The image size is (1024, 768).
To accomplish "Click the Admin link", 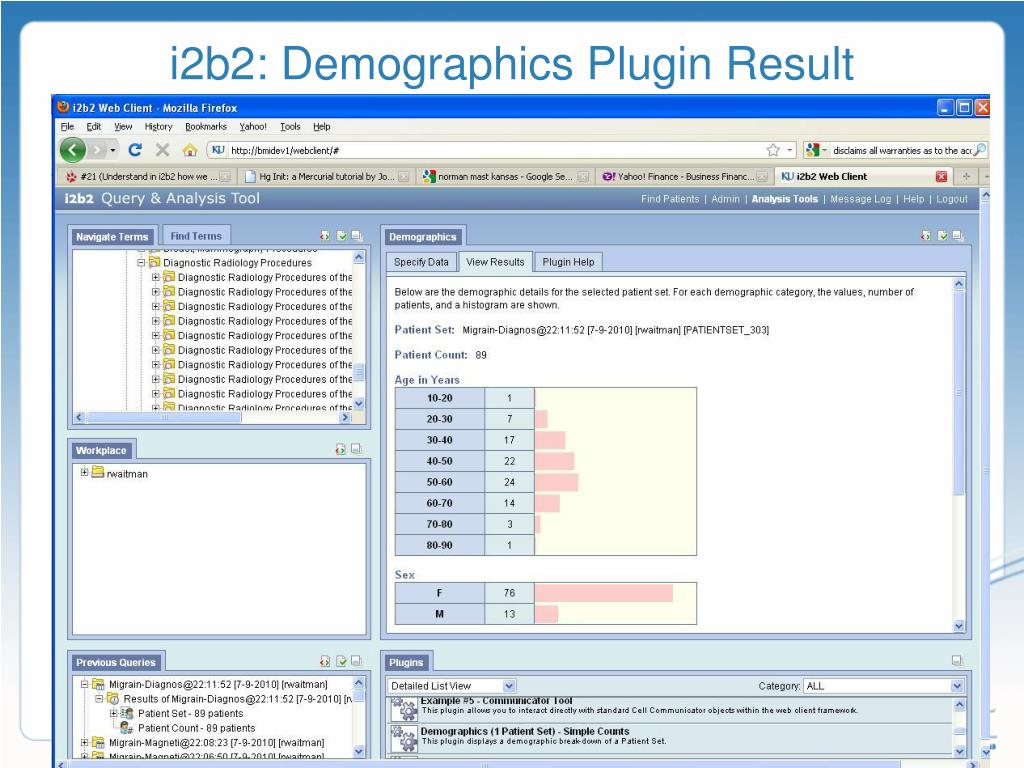I will pyautogui.click(x=726, y=199).
